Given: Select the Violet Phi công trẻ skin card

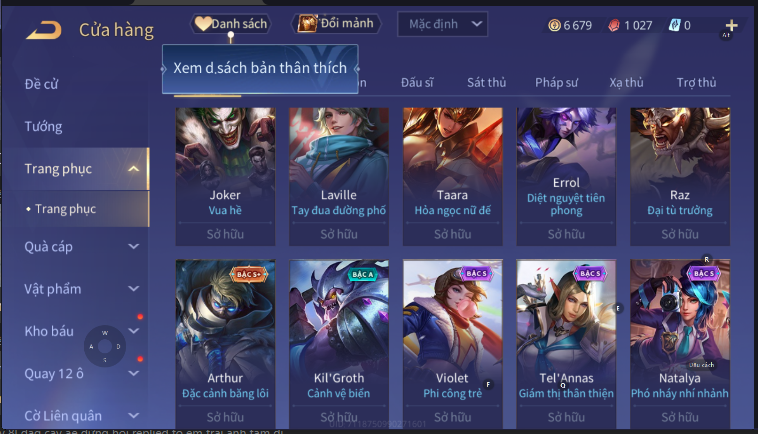Looking at the screenshot, I should tap(452, 344).
